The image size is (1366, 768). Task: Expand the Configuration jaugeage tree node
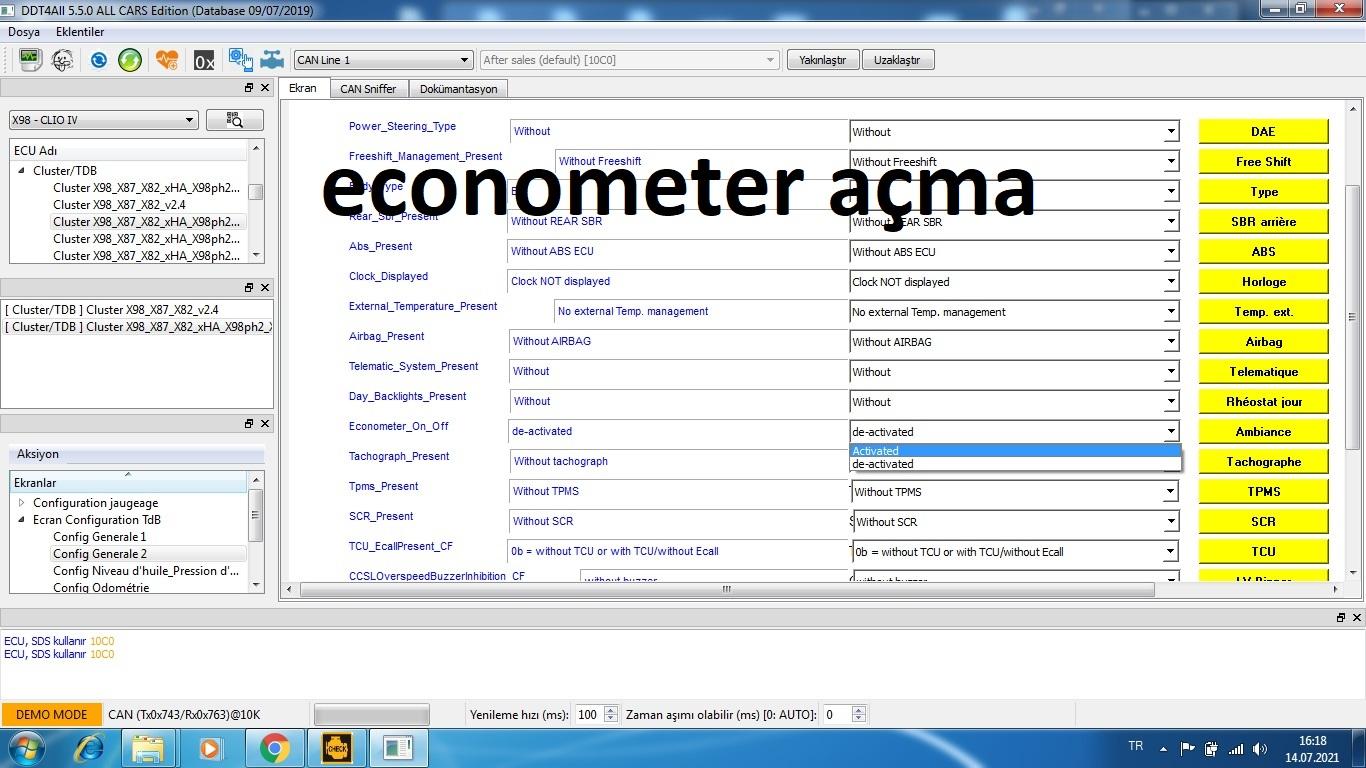pyautogui.click(x=22, y=503)
